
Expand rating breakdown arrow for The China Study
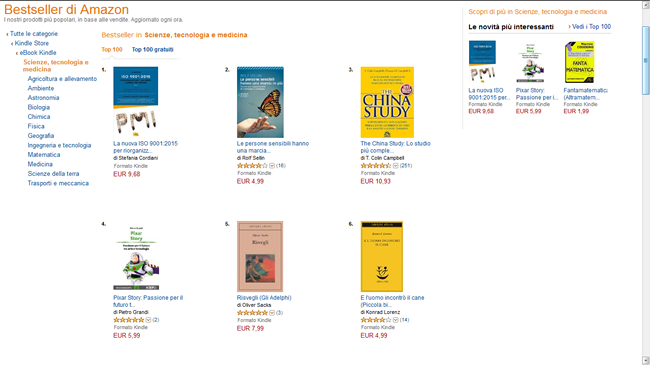click(x=395, y=165)
